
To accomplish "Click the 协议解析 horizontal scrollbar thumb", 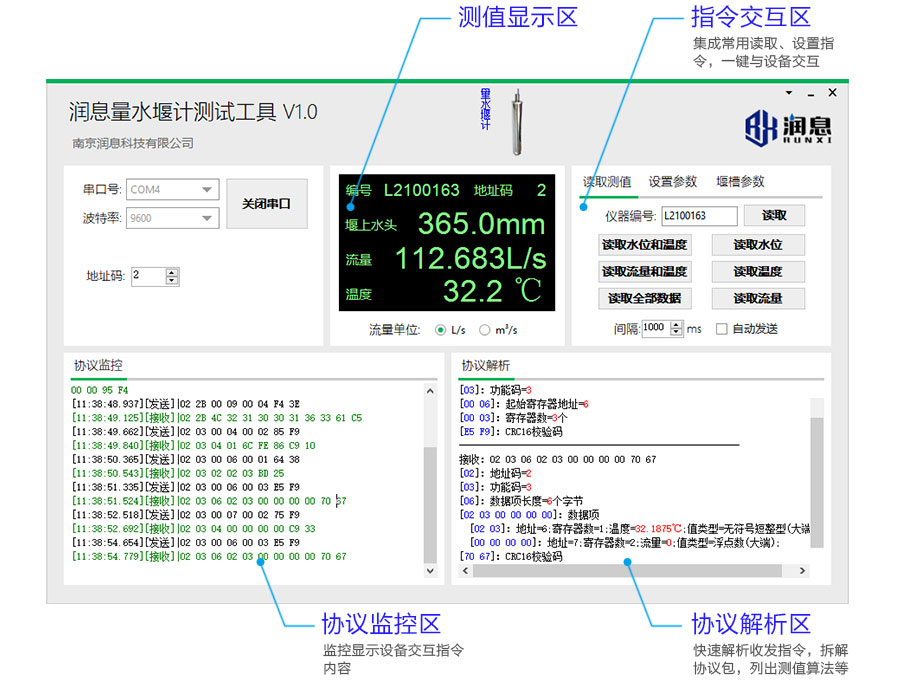I will (627, 571).
